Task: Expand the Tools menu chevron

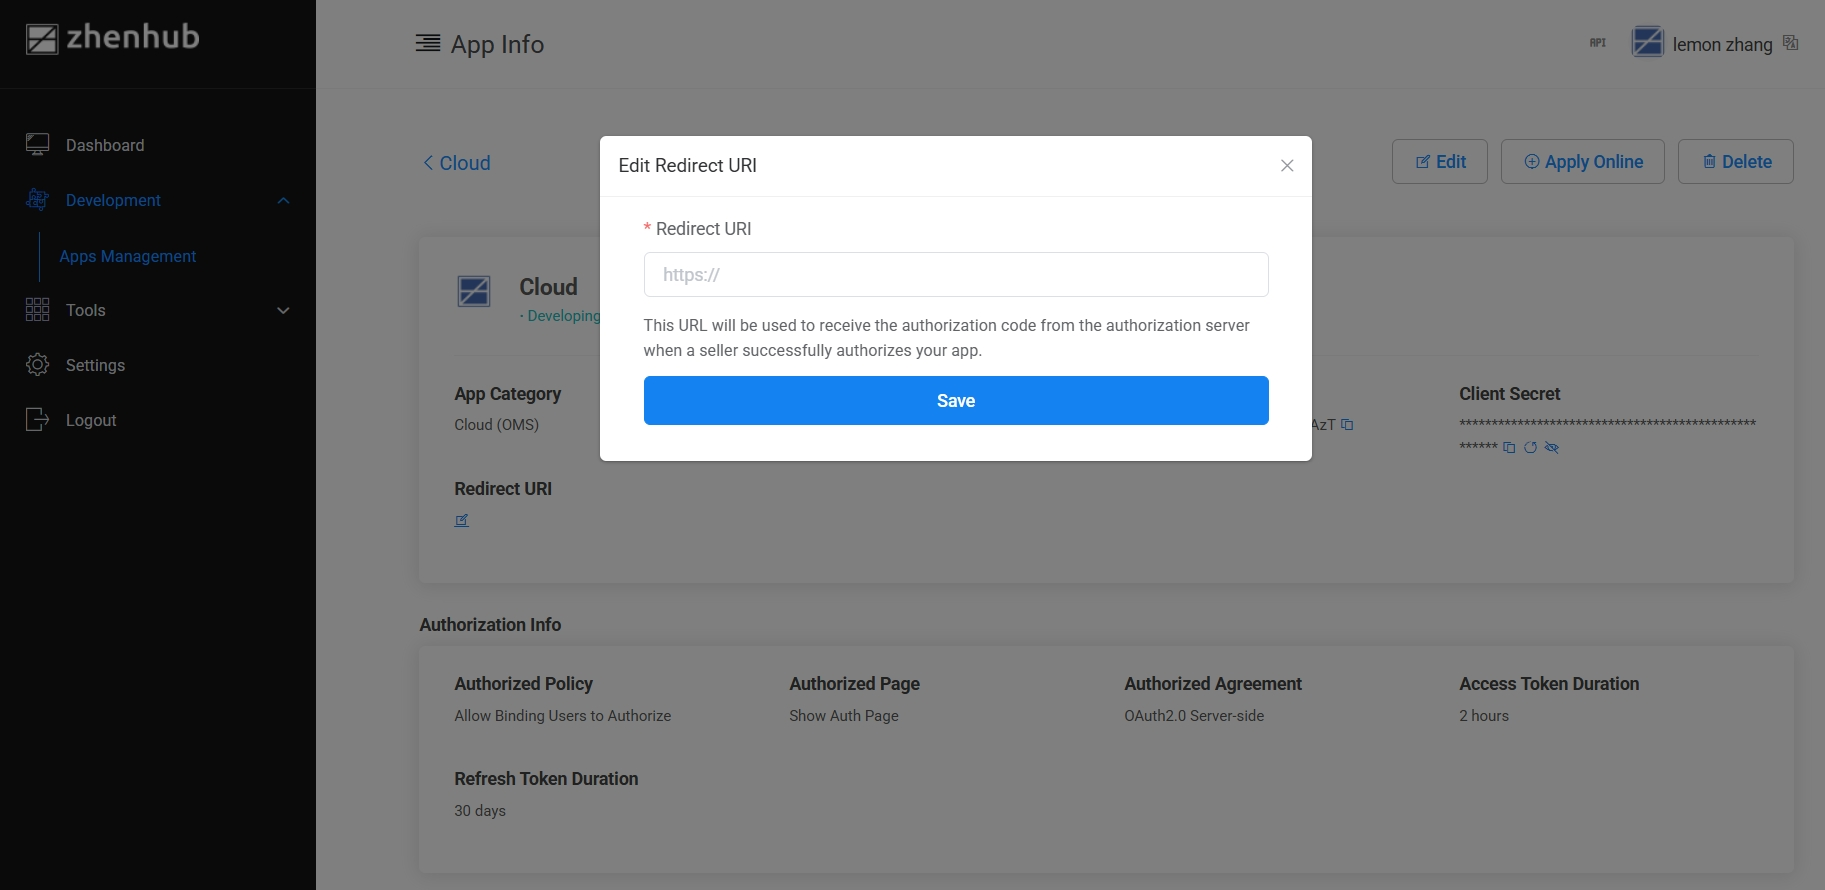Action: pos(283,311)
